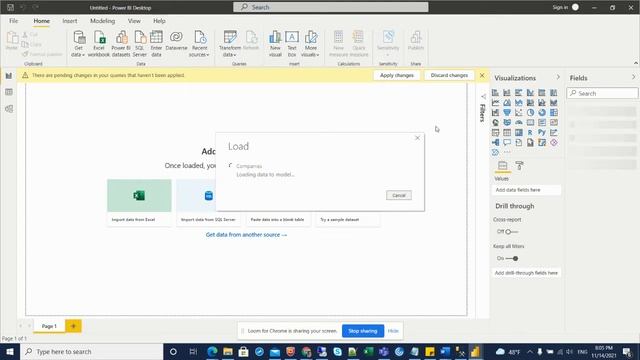Click Import data from Excel card

tap(139, 202)
